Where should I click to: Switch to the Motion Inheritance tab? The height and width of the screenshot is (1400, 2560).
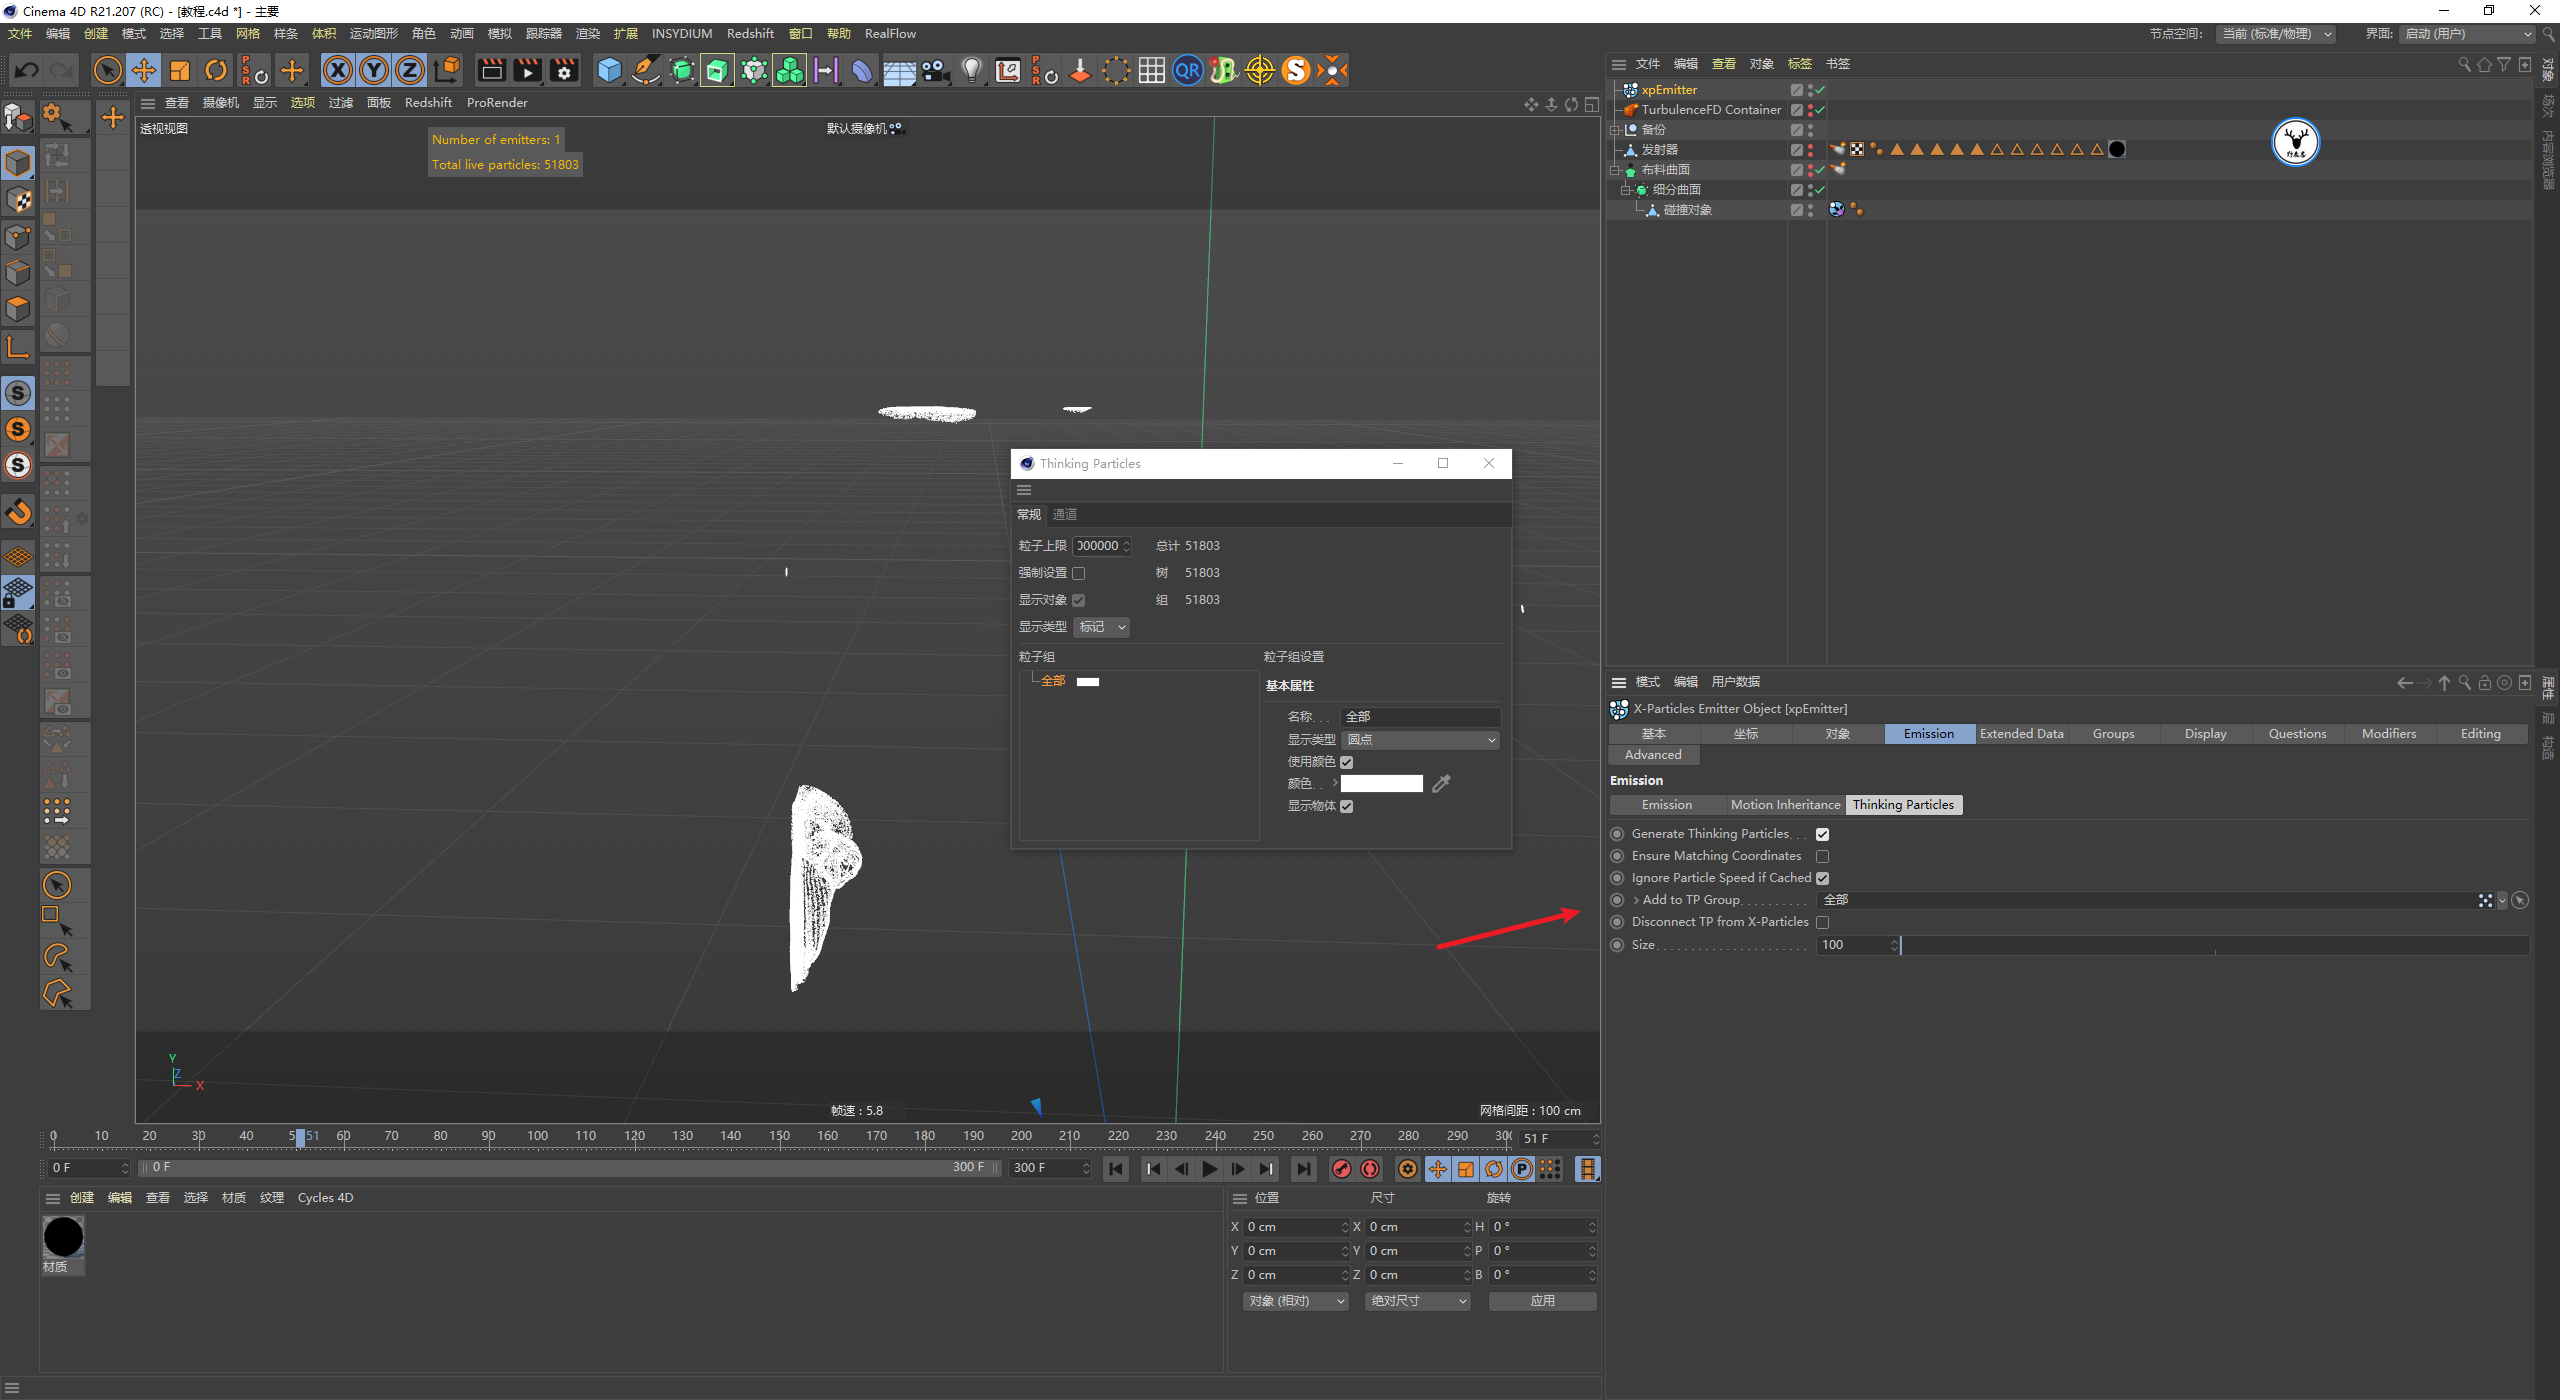1785,805
